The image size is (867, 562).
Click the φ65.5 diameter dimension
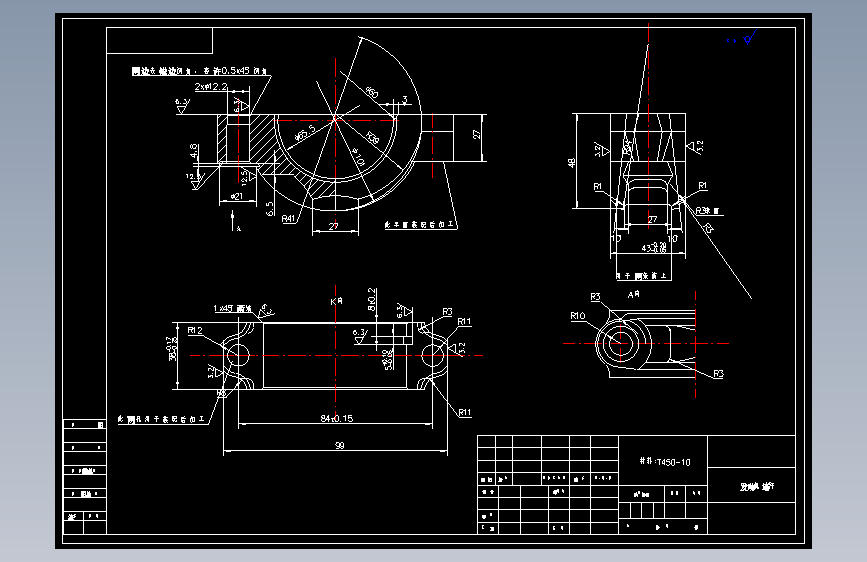point(305,133)
